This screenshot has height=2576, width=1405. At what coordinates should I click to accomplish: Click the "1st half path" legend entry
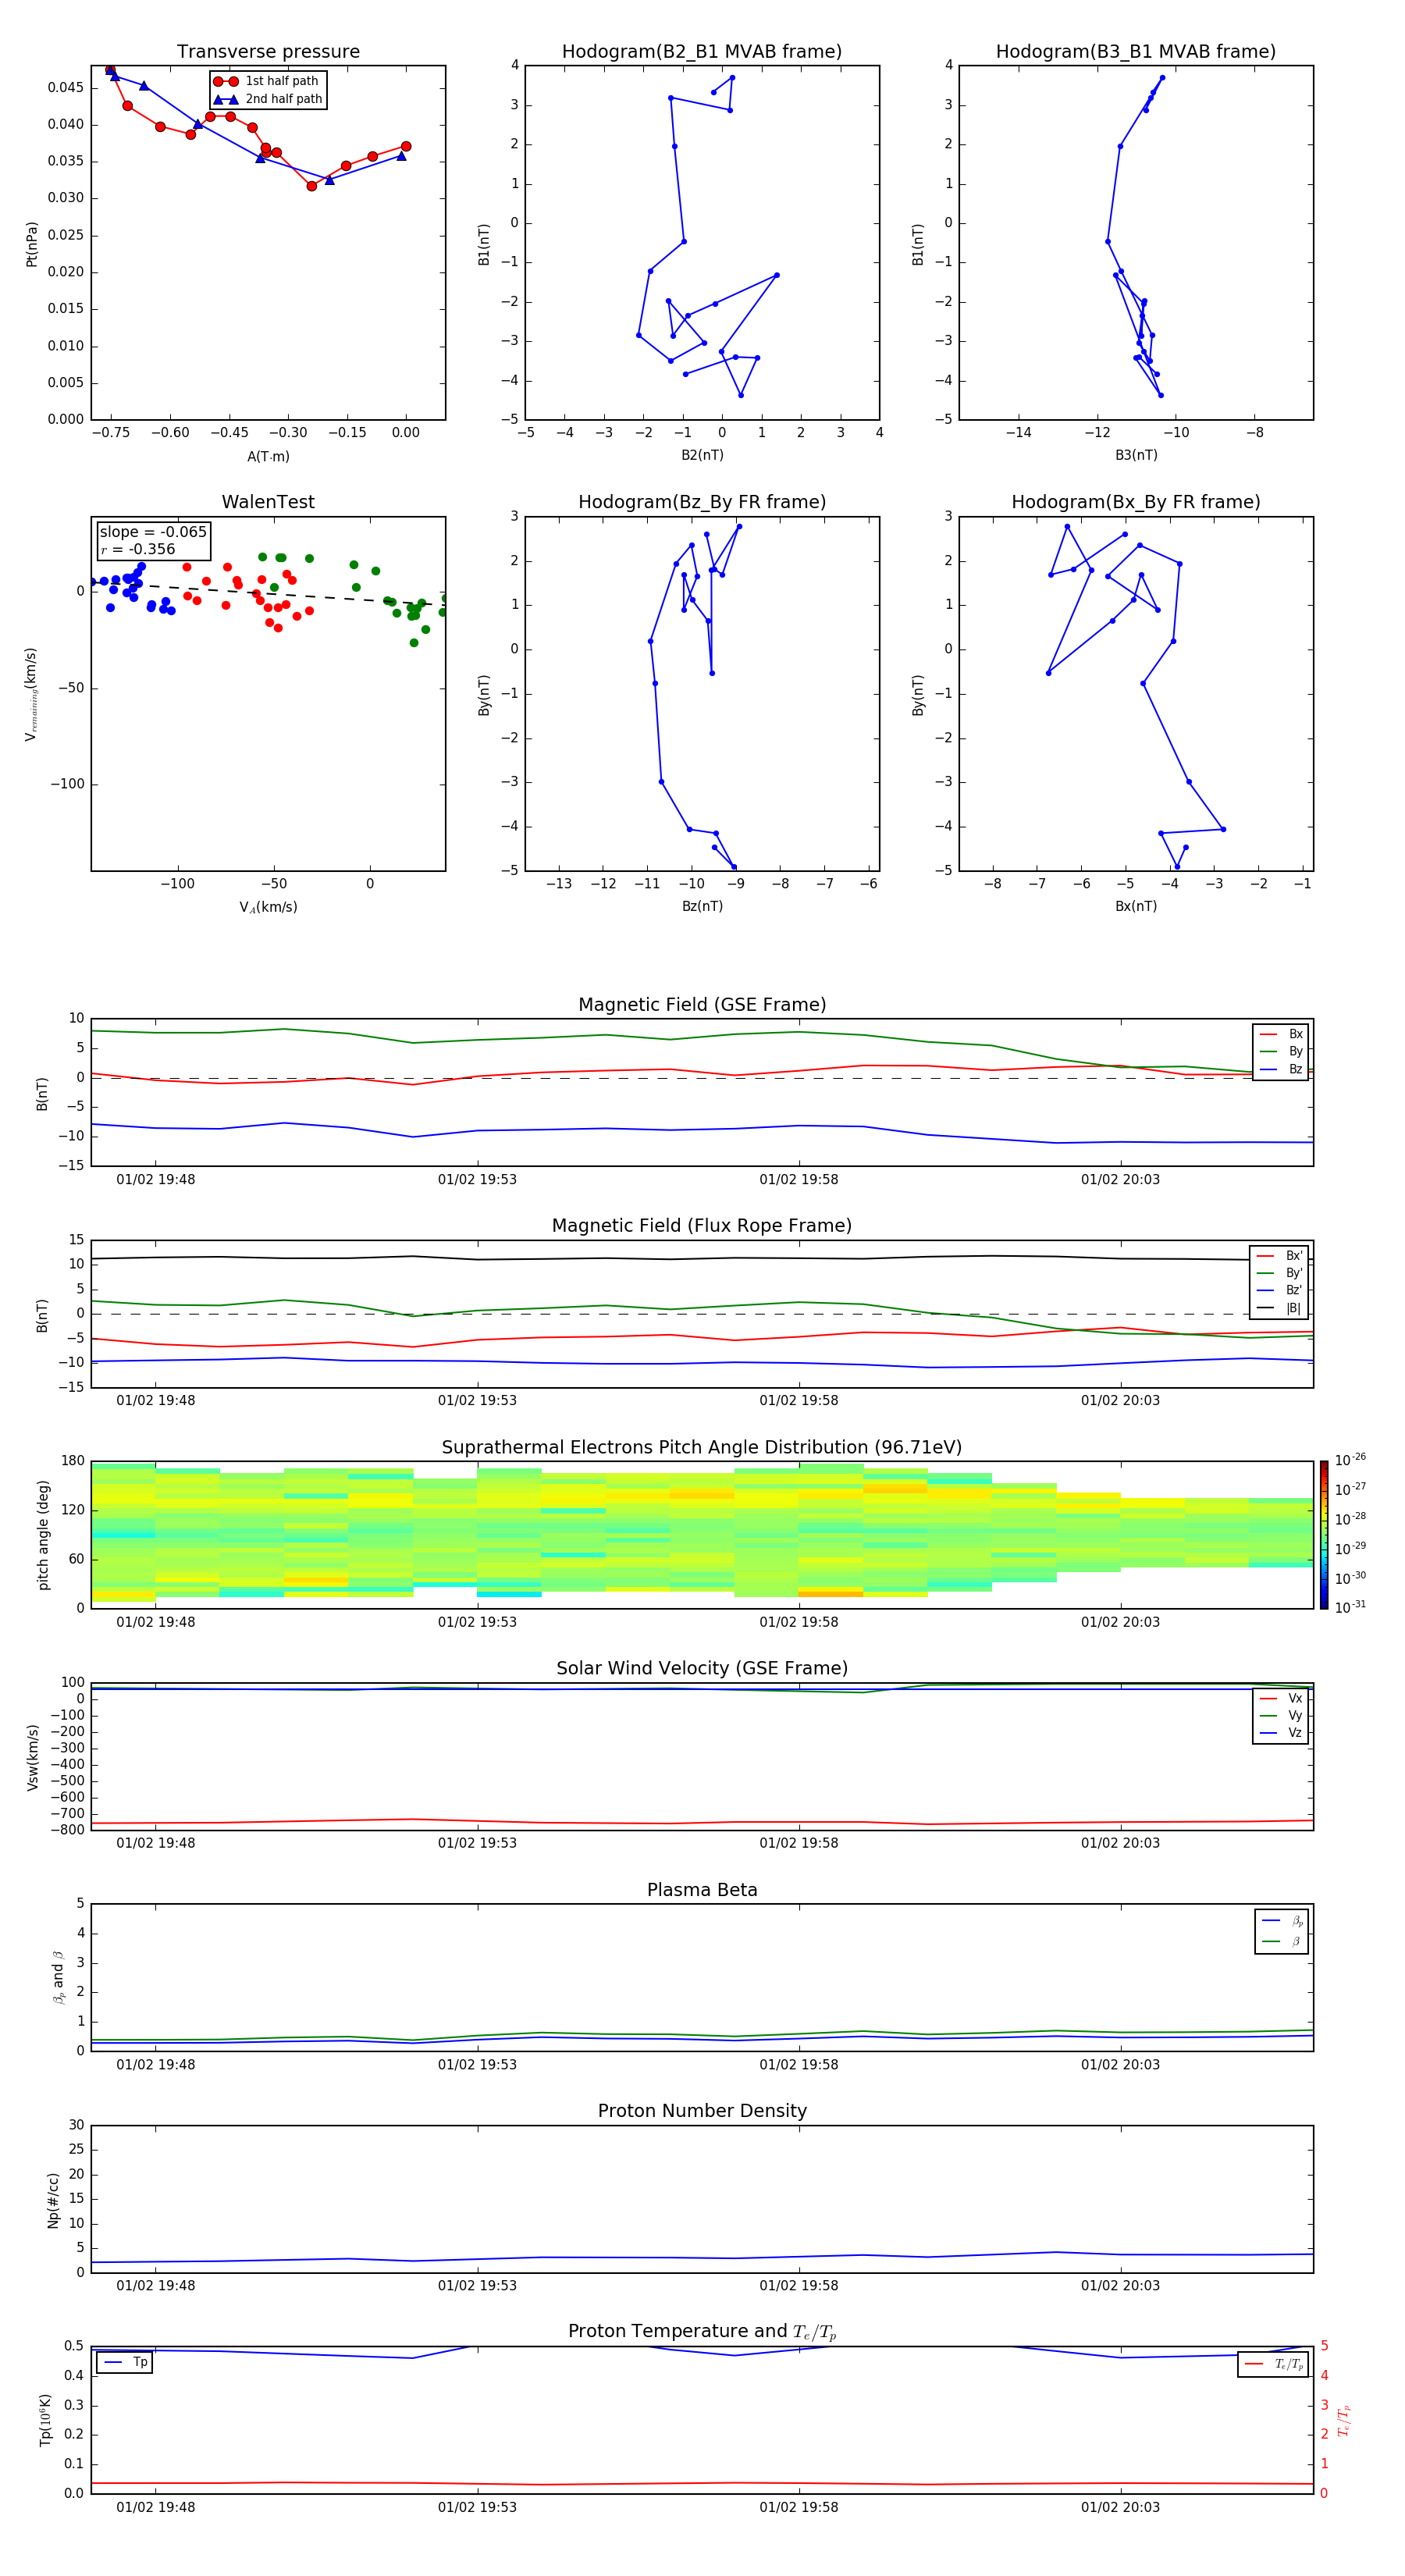tap(267, 81)
